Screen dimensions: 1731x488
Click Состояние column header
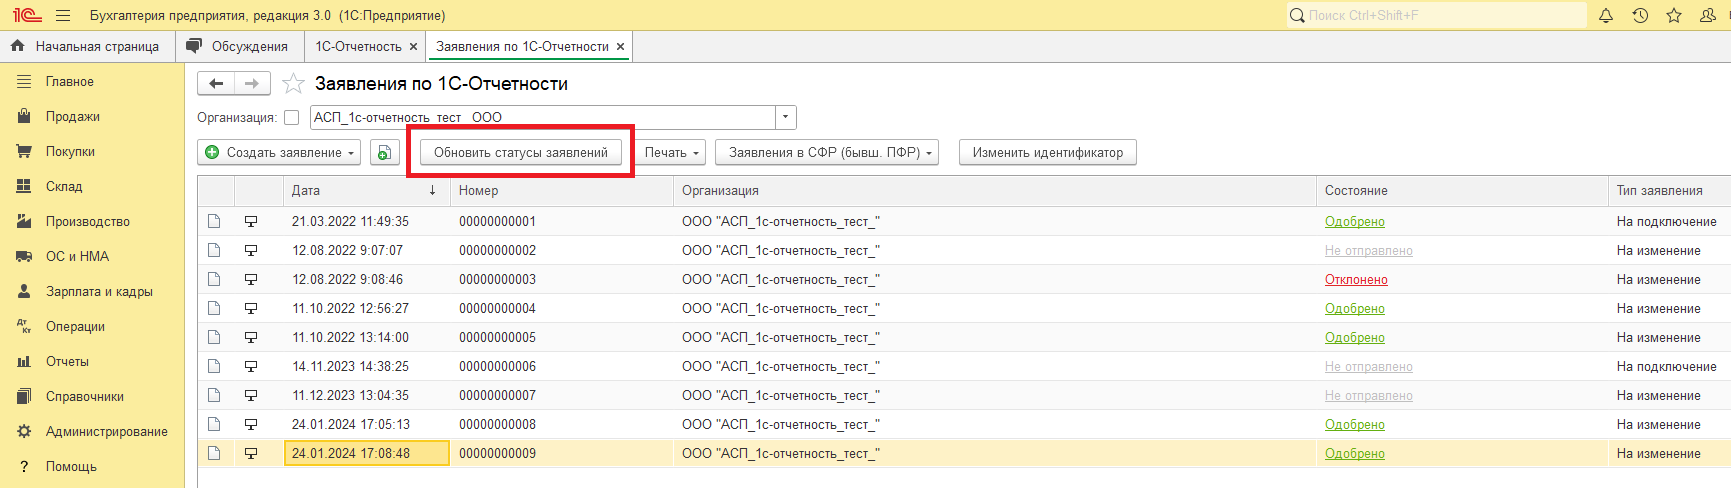[x=1462, y=190]
